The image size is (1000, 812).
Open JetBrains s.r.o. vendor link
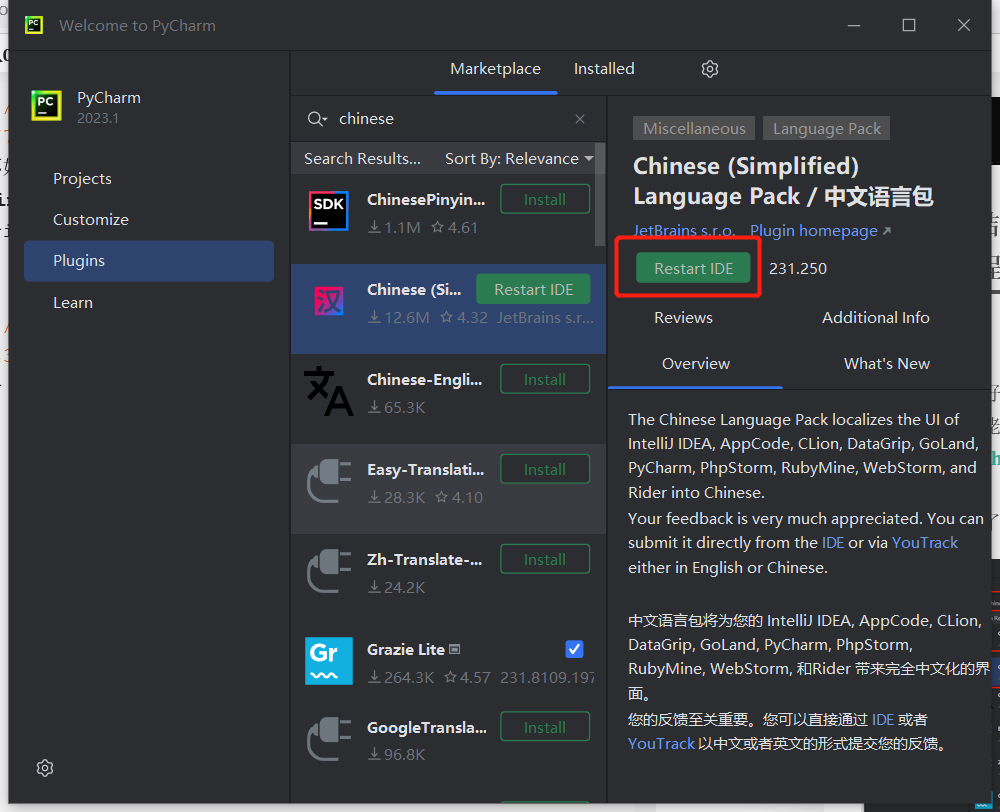pyautogui.click(x=684, y=230)
